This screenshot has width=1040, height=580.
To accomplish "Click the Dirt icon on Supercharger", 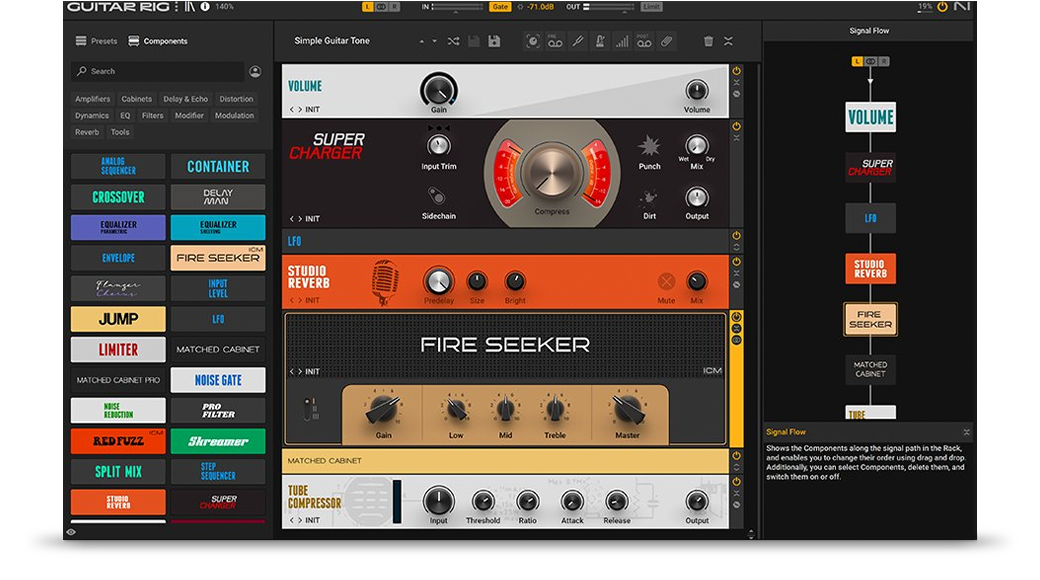I will click(x=649, y=198).
